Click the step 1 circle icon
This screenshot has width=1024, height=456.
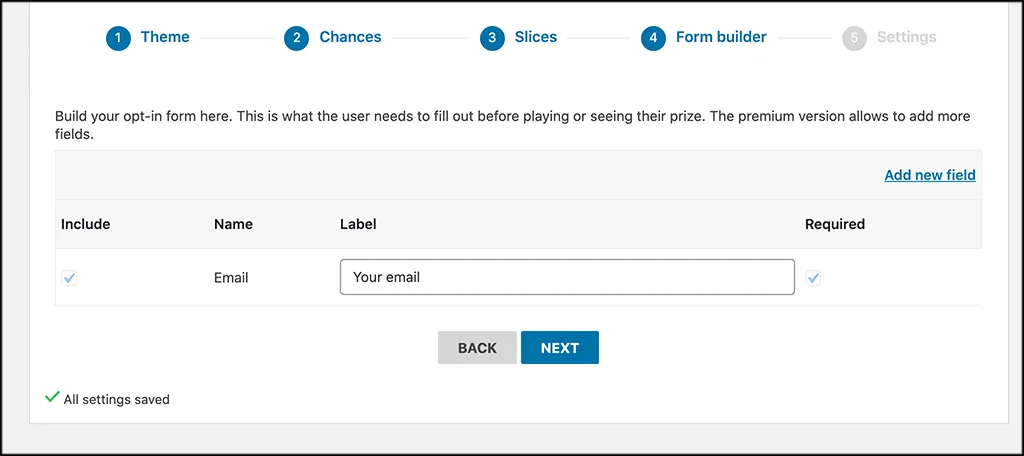pos(118,38)
